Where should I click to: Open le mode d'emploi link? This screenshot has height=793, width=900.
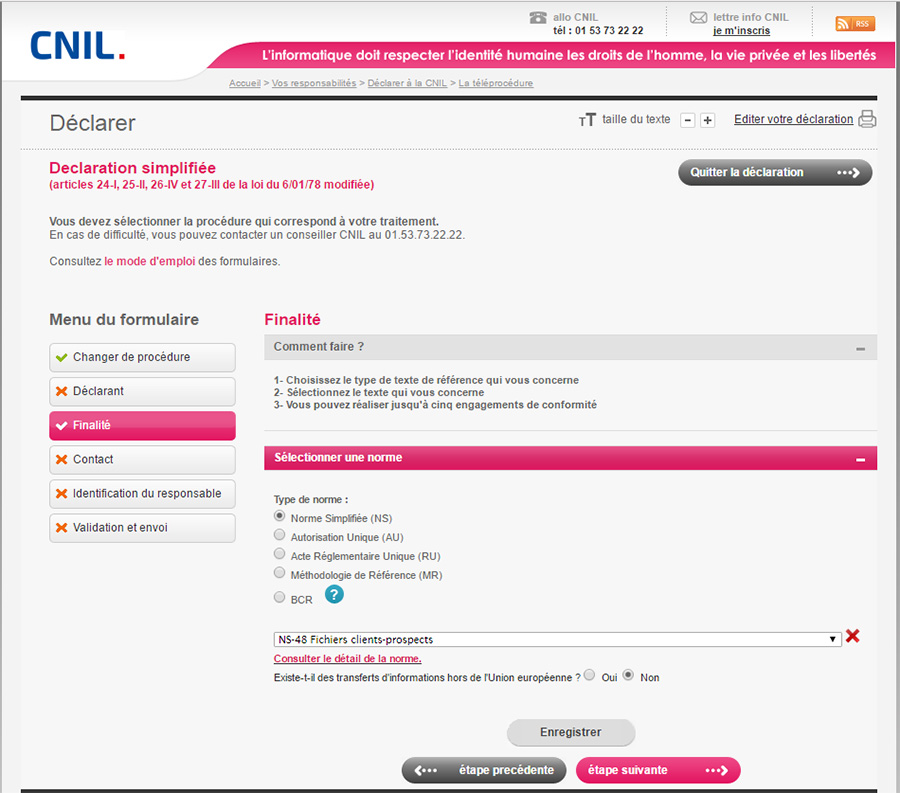coord(150,262)
